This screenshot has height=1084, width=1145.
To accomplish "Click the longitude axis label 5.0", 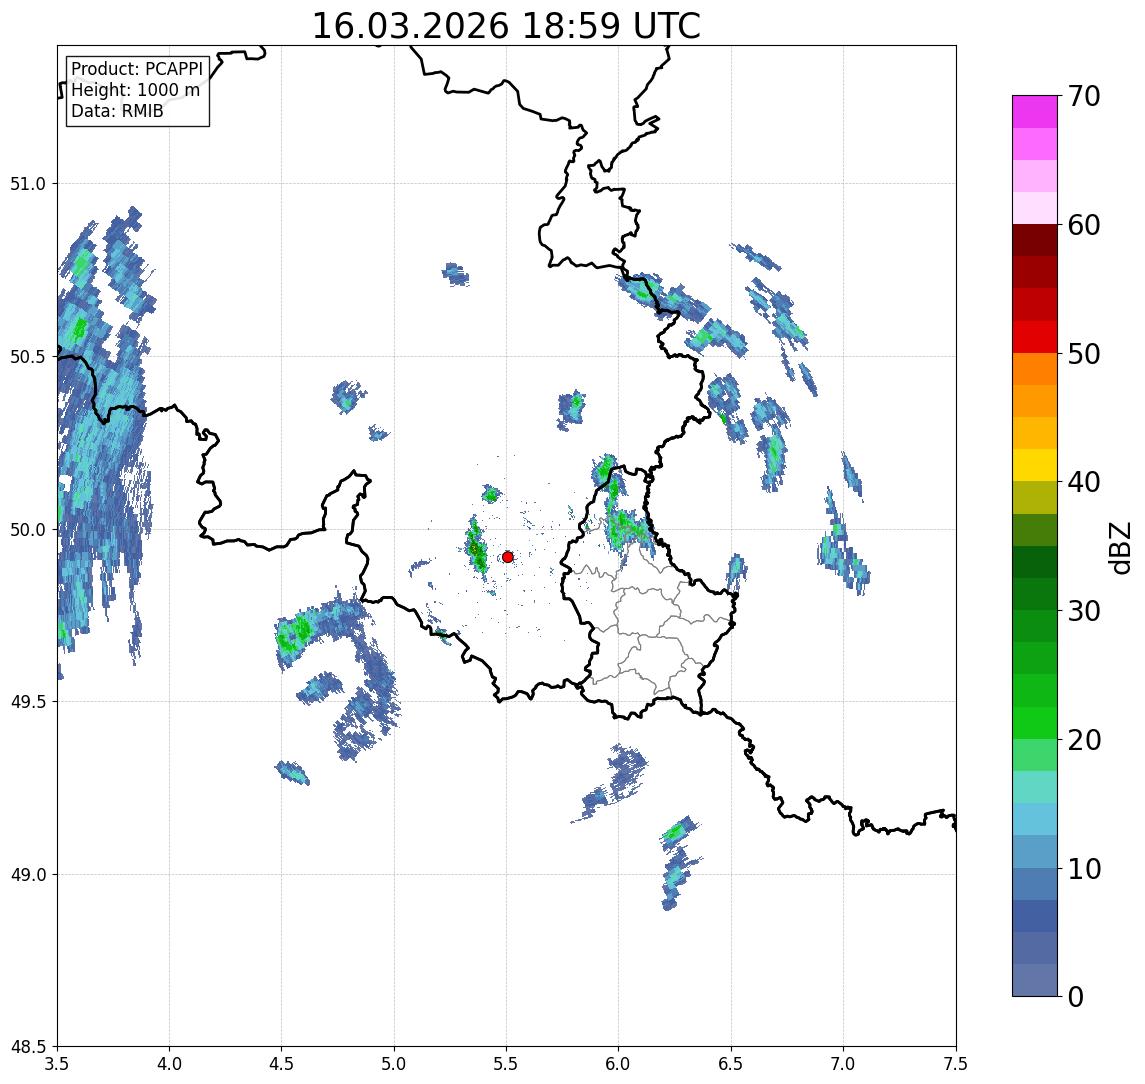I will click(394, 1064).
